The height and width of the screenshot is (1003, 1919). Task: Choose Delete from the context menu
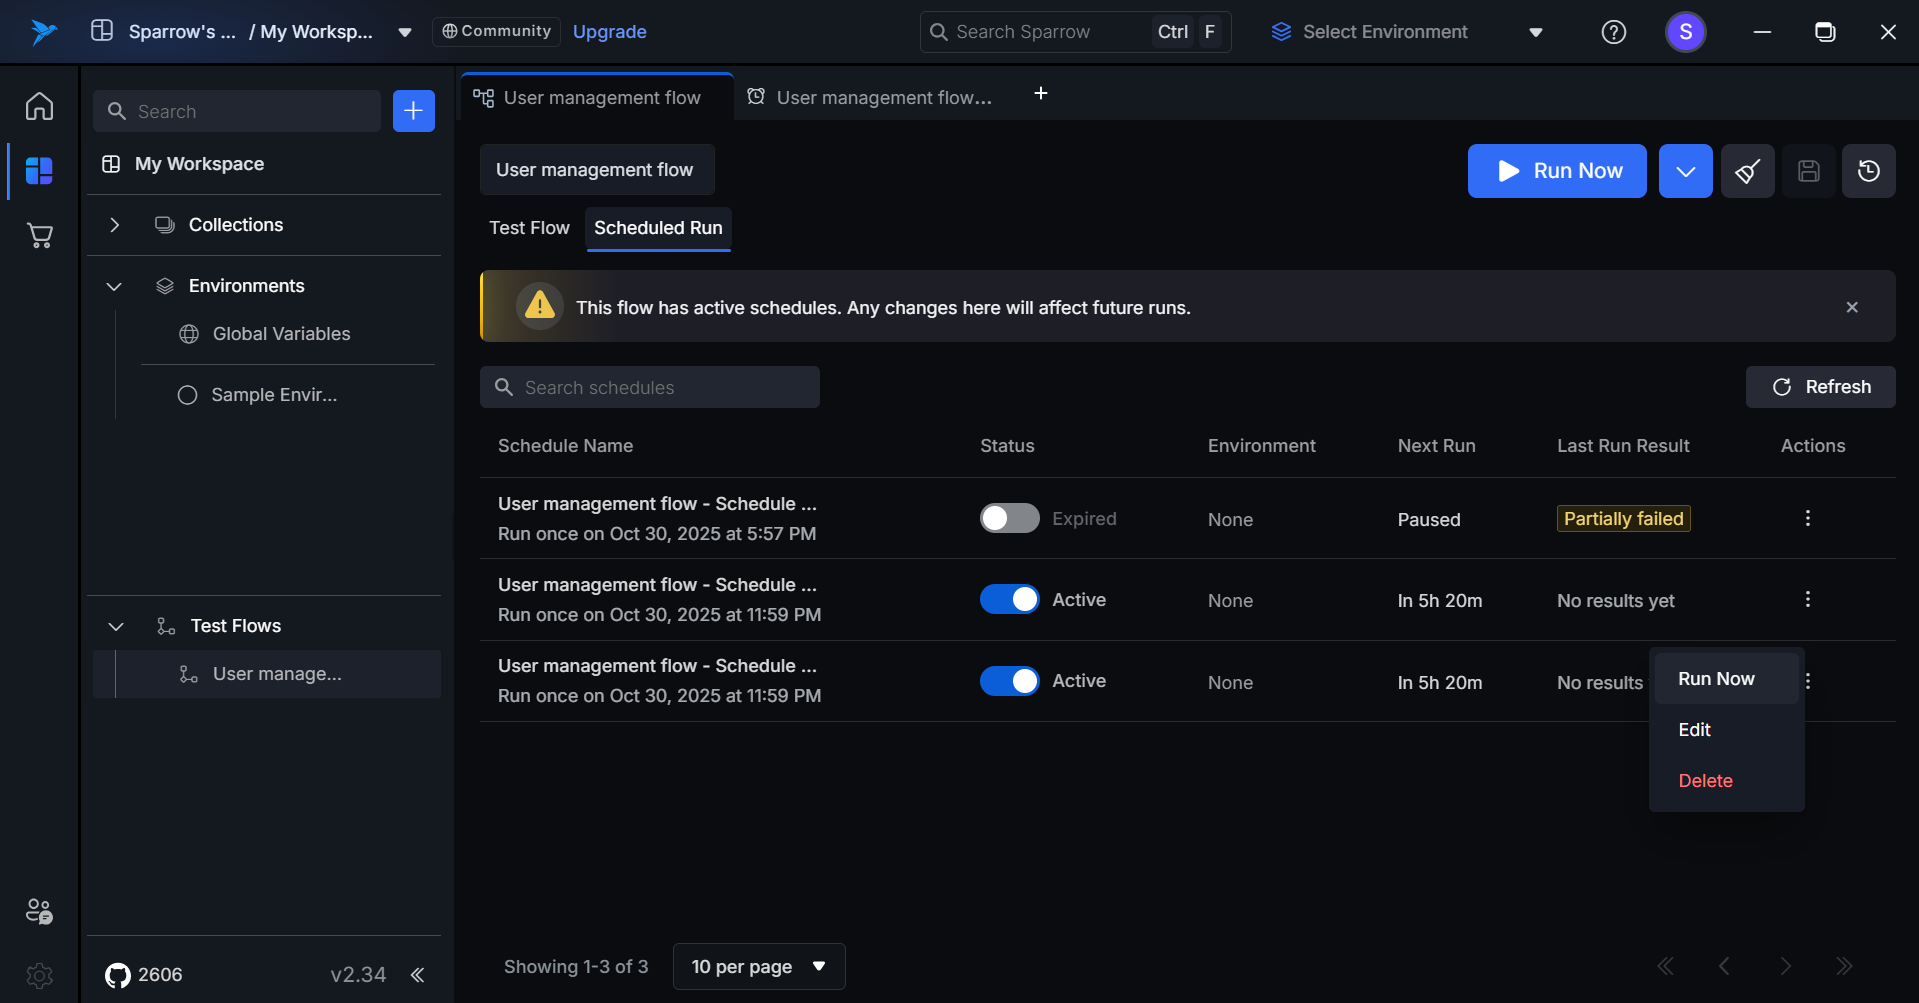(1705, 781)
